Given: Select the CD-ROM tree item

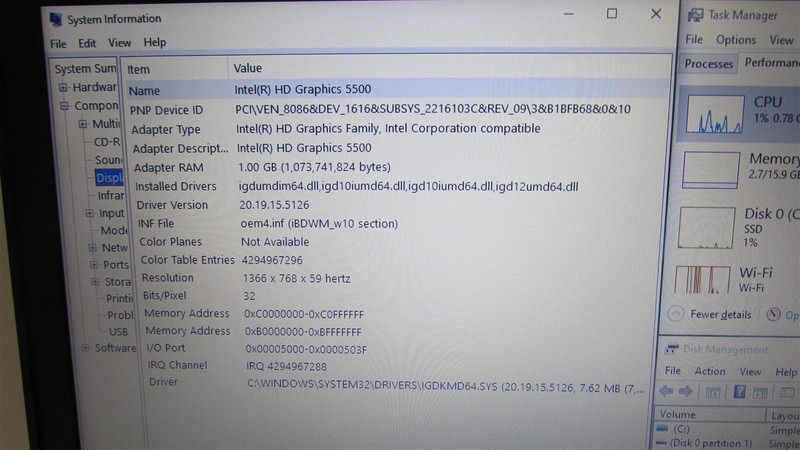Looking at the screenshot, I should 107,142.
